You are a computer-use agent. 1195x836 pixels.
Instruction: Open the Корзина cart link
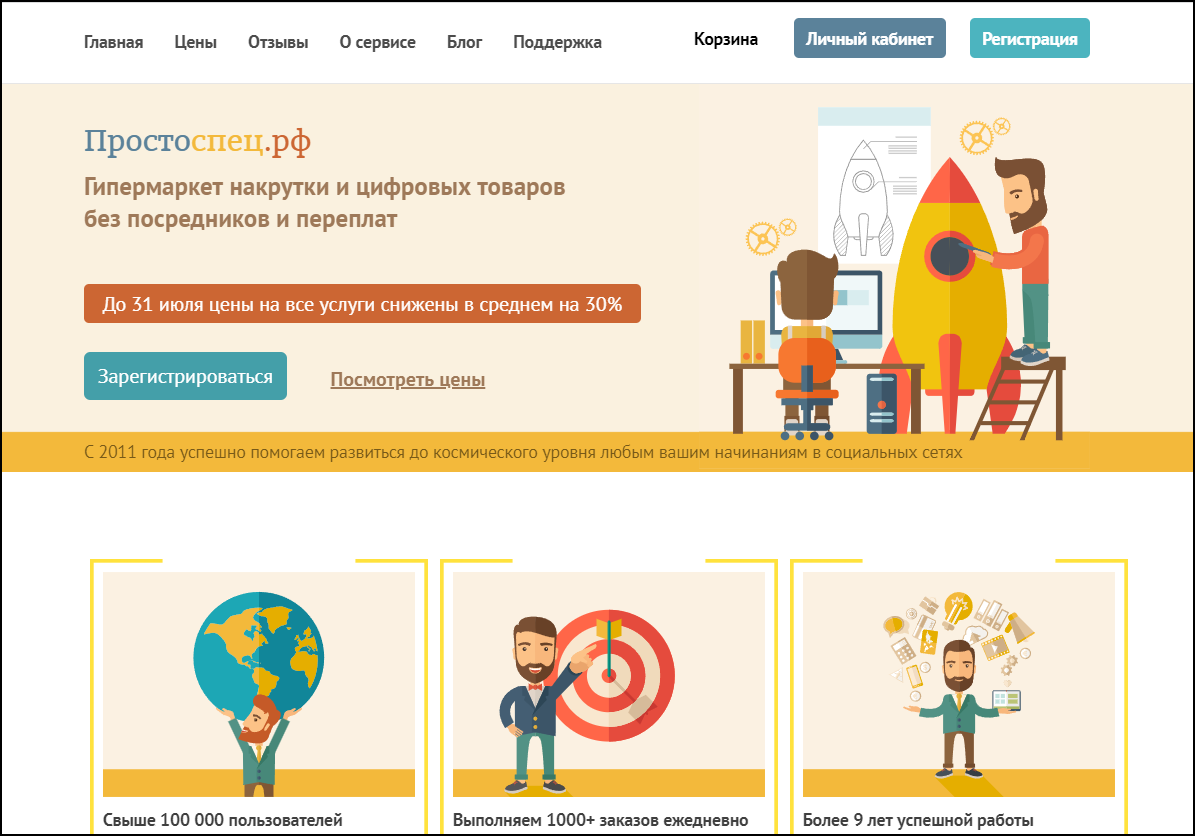(x=726, y=39)
